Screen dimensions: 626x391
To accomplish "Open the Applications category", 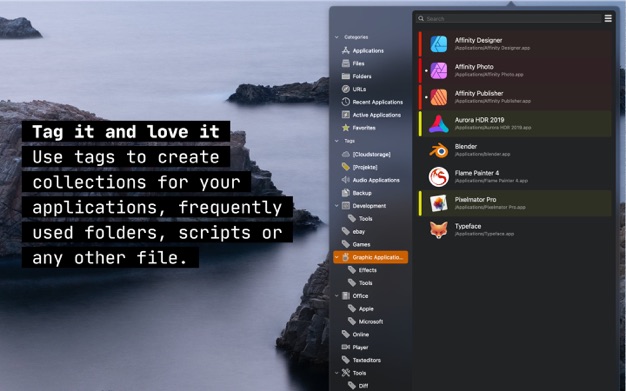I will (x=363, y=51).
